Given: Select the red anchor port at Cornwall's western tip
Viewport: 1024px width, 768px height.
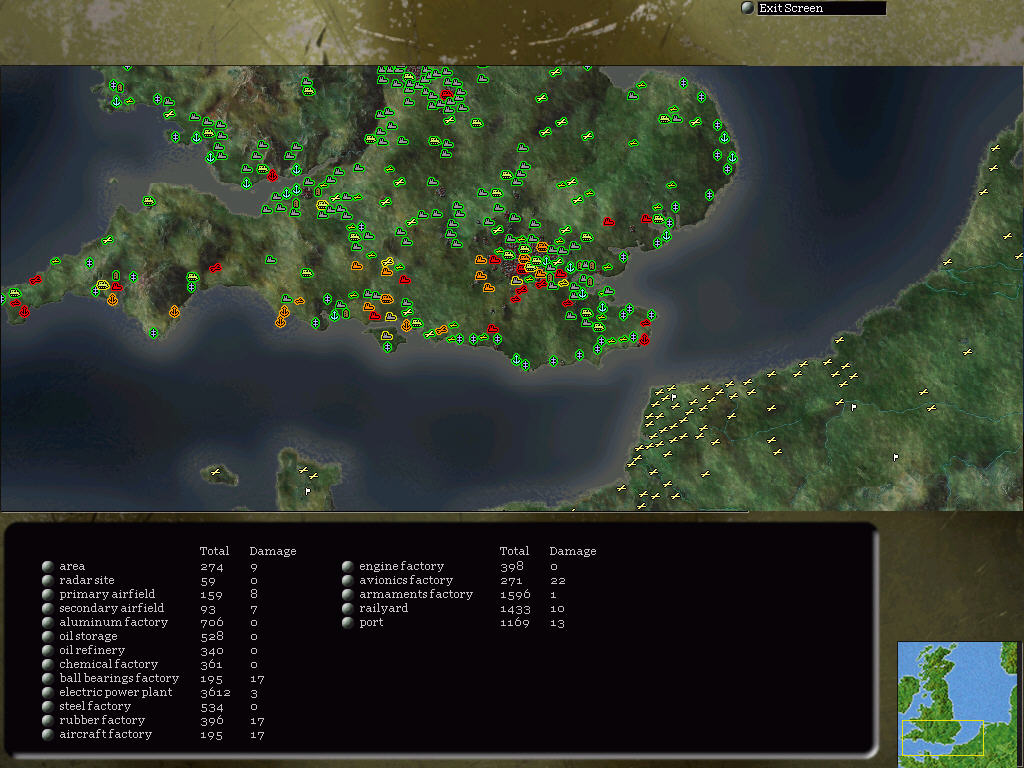Looking at the screenshot, I should pos(25,312).
